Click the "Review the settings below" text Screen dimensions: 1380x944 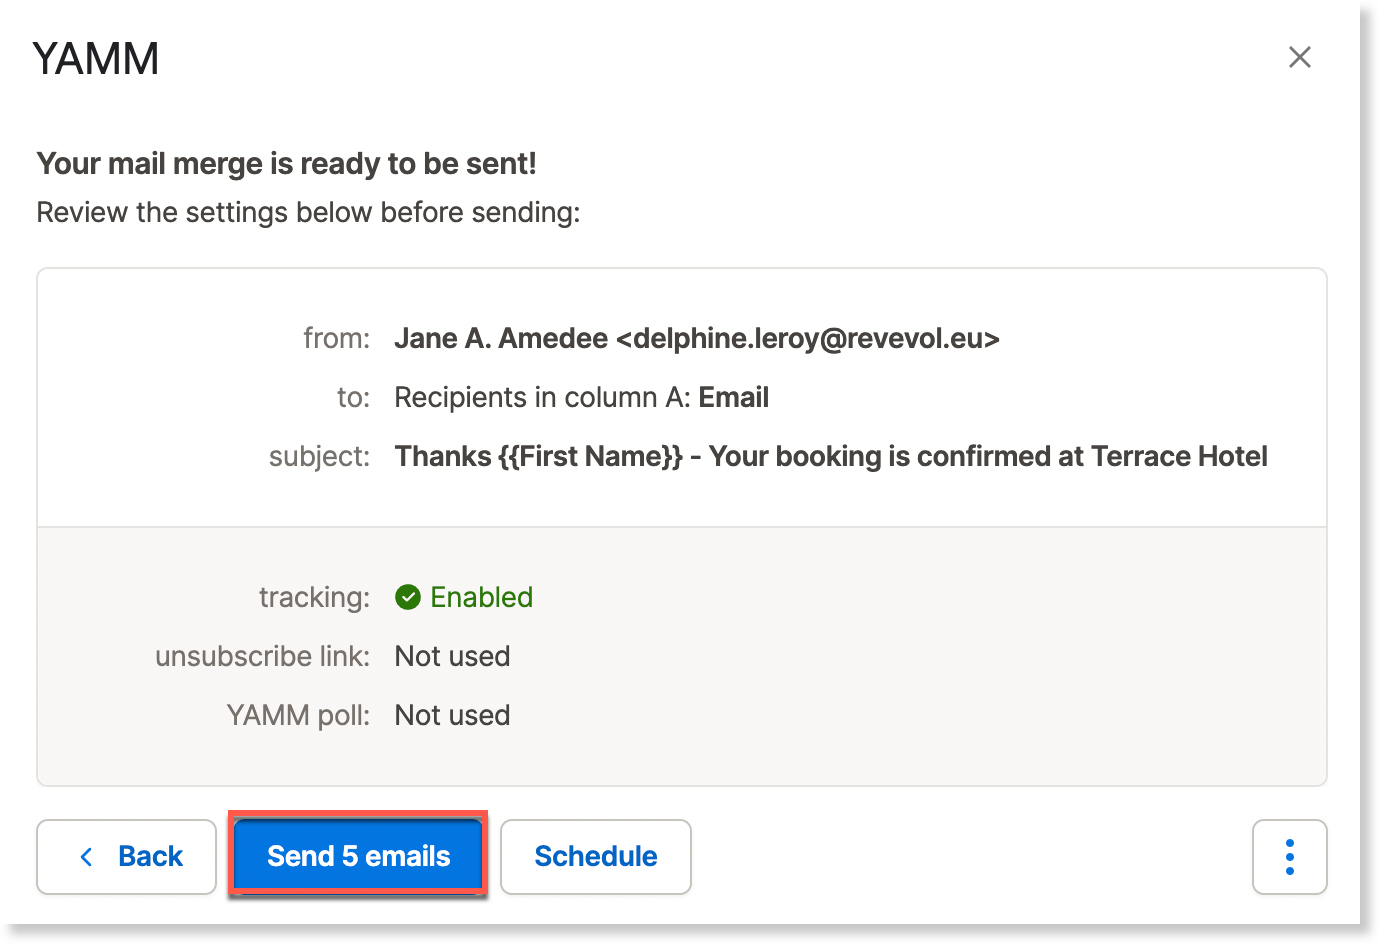tap(308, 213)
